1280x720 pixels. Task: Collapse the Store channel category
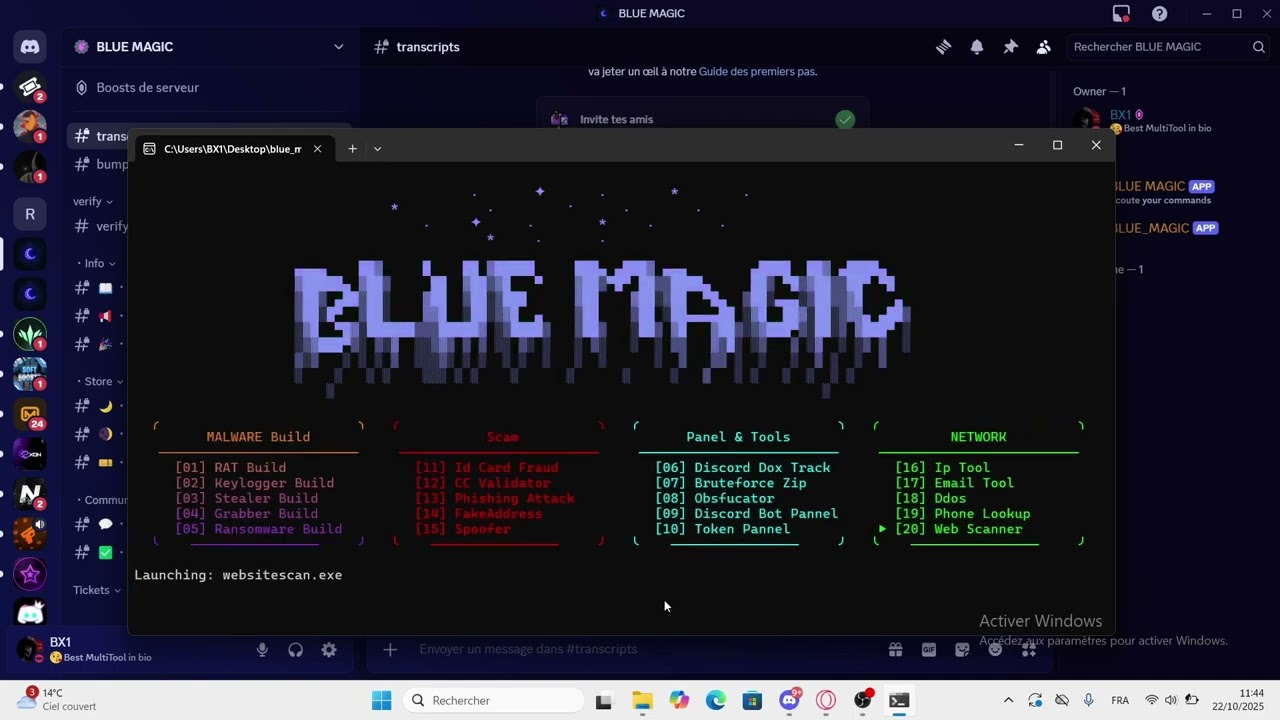(100, 382)
